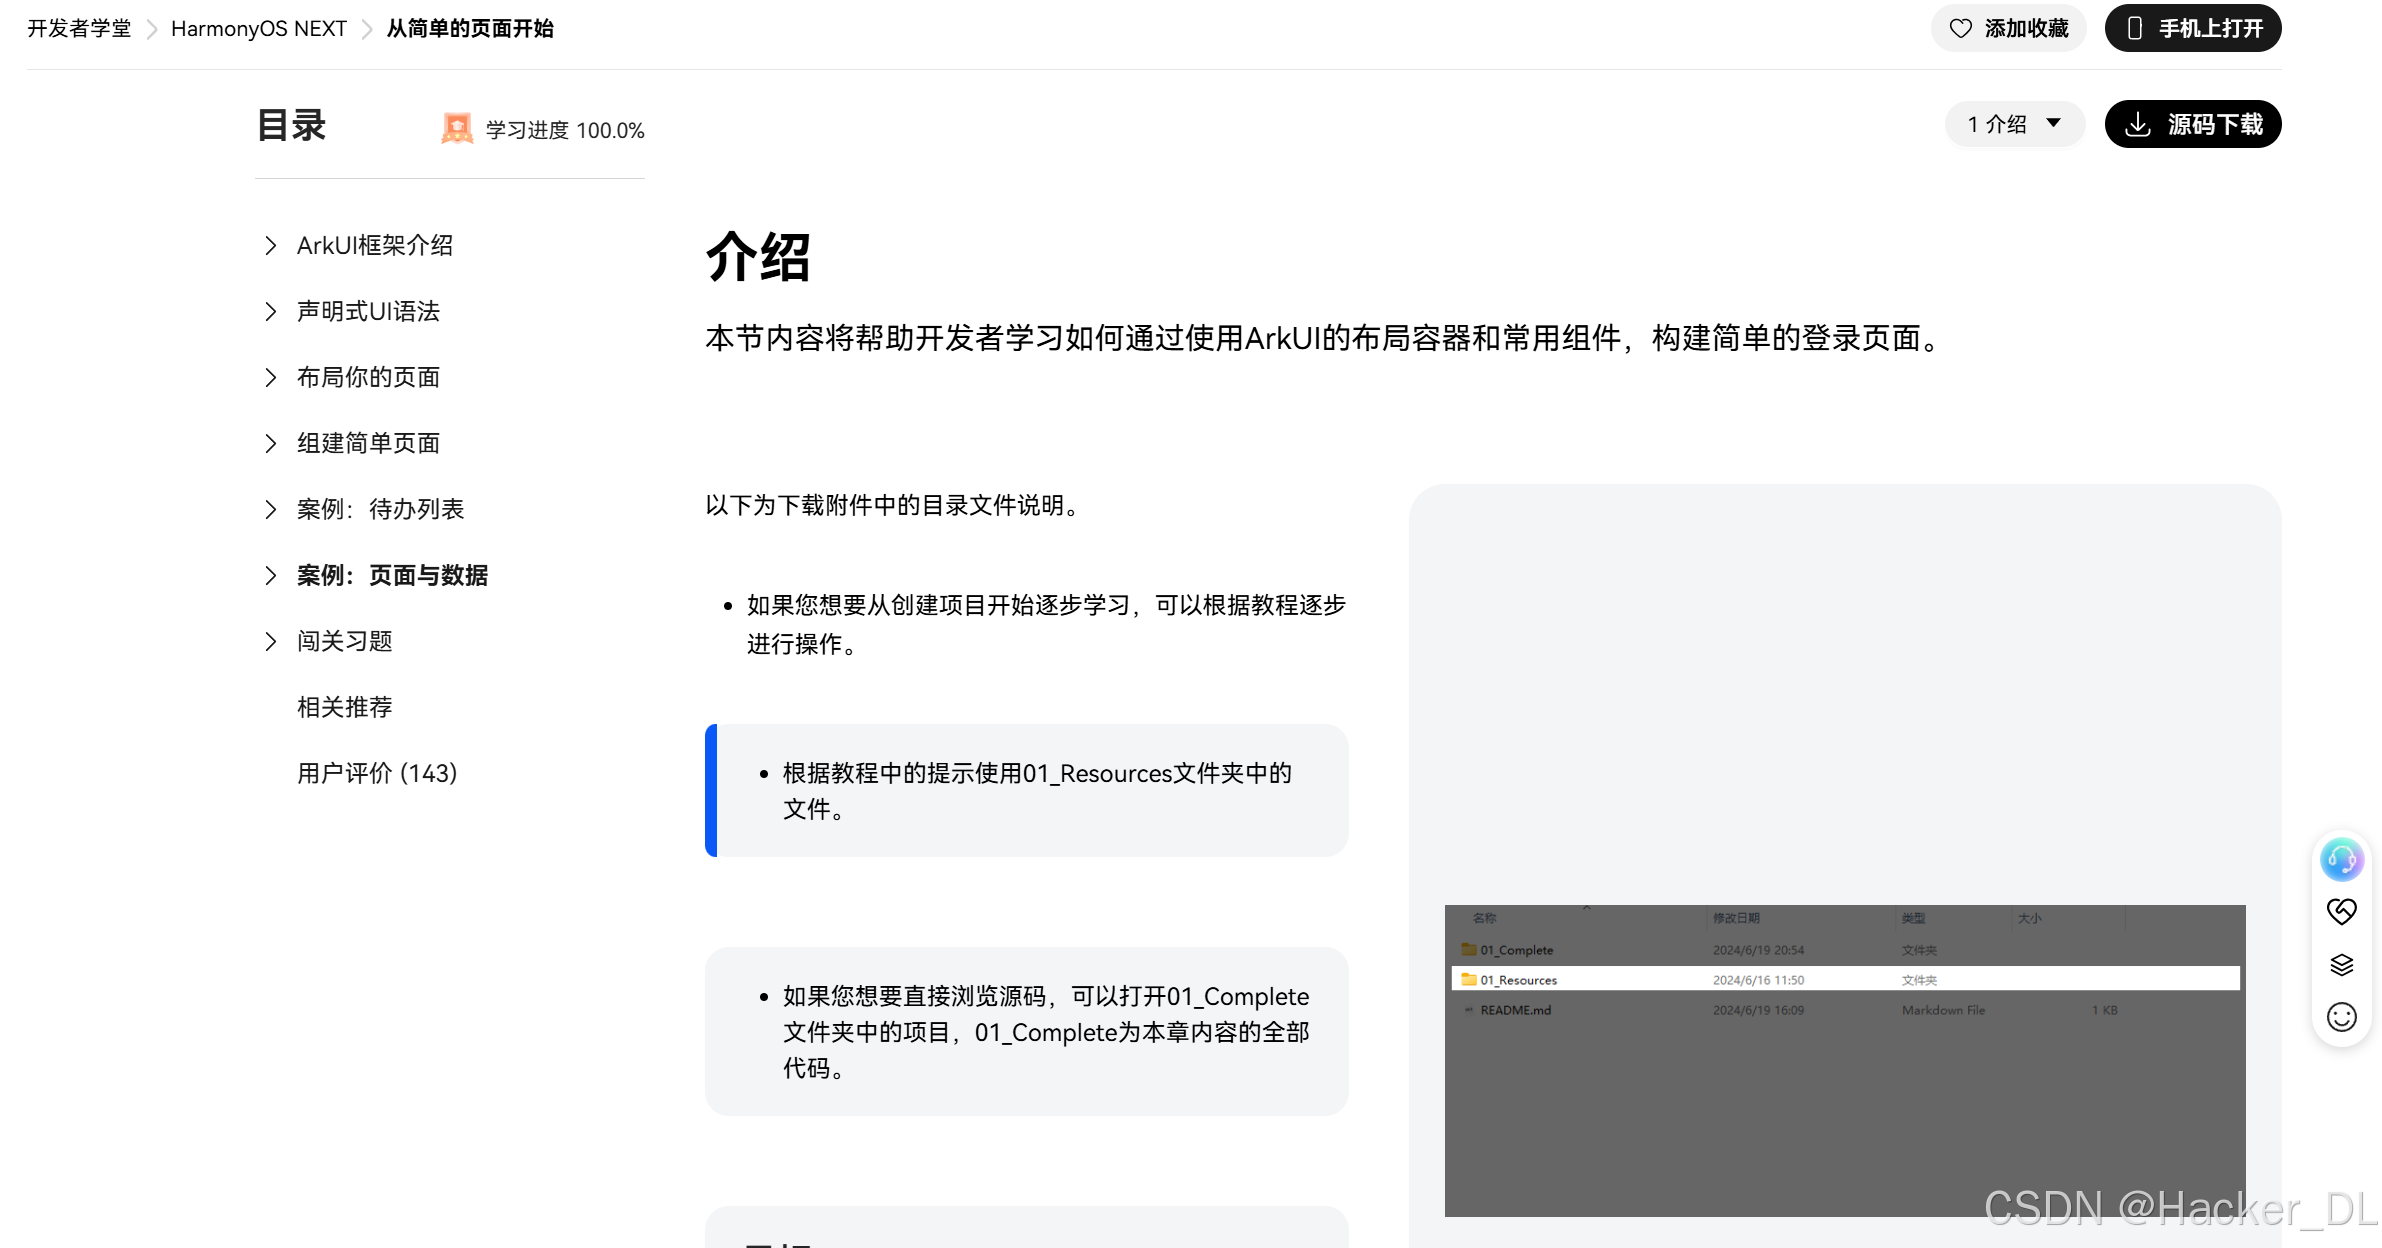
Task: Go to 相关推荐 section
Action: pos(344,708)
